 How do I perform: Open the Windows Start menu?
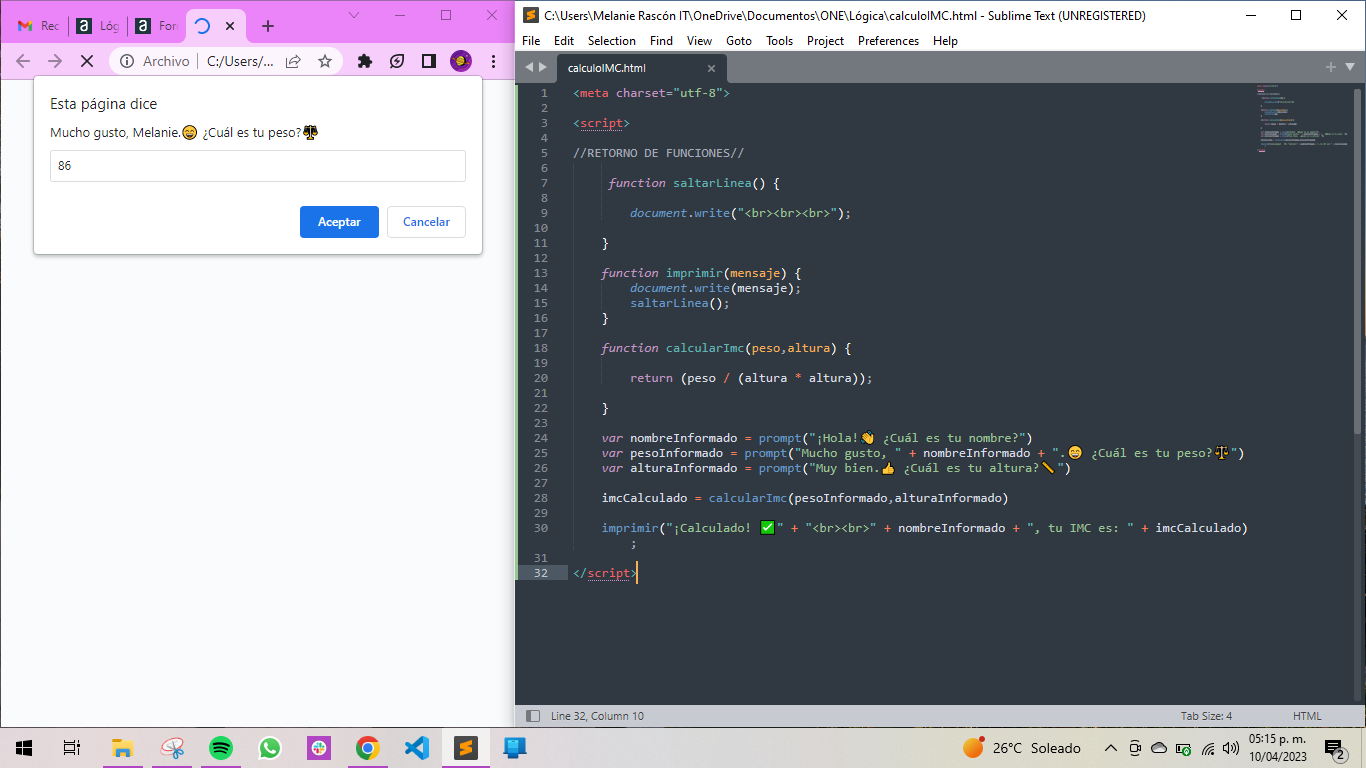point(24,748)
